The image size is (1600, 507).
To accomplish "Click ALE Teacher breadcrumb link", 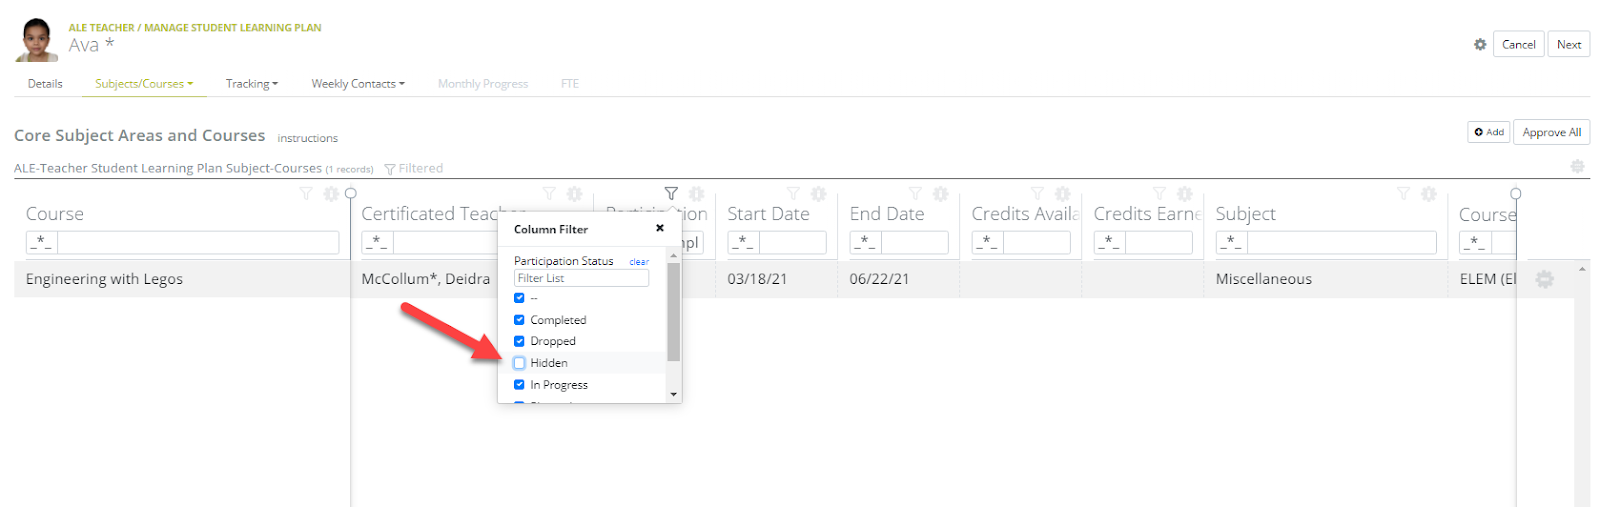I will [x=101, y=28].
